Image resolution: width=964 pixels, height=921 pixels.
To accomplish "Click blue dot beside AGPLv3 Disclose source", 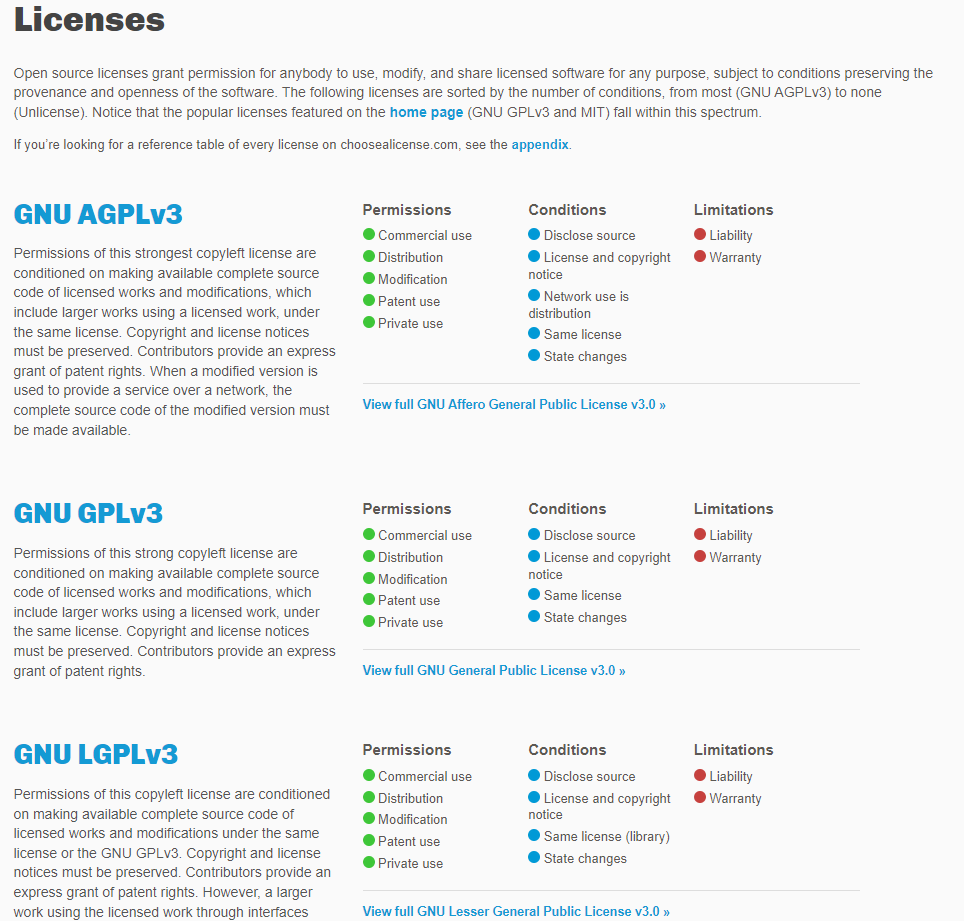I will (534, 234).
